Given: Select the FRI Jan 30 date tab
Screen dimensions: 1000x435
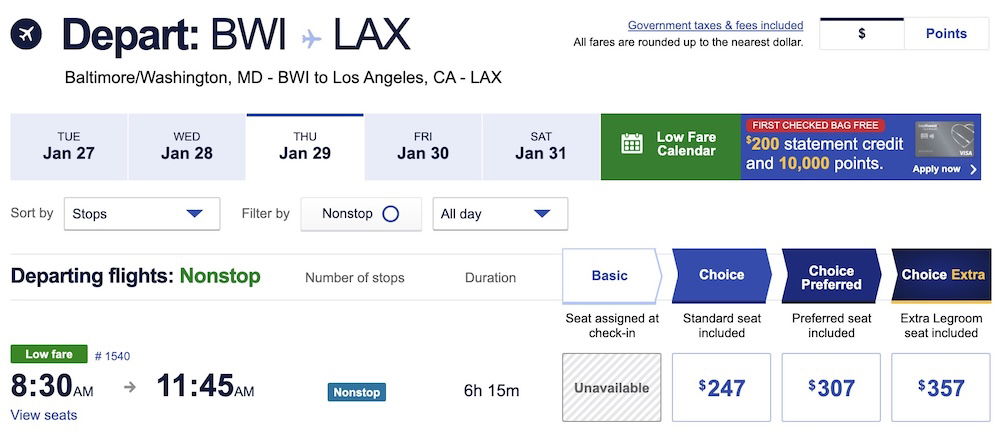Looking at the screenshot, I should (x=423, y=146).
